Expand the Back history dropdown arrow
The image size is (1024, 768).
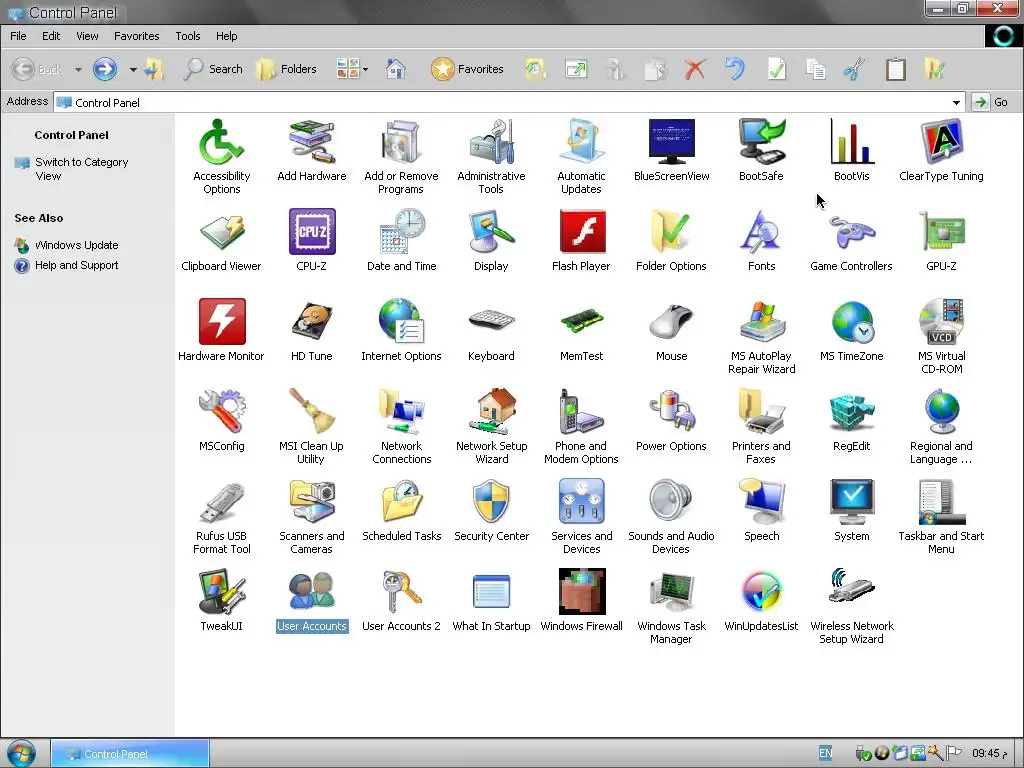78,69
